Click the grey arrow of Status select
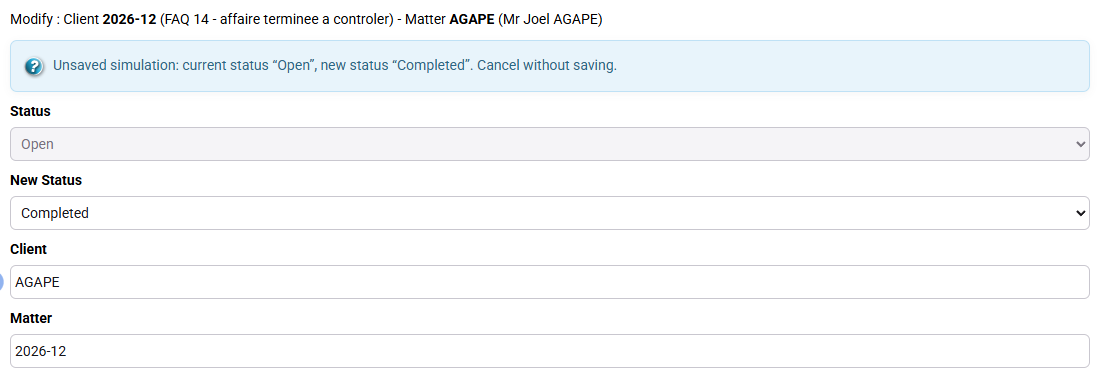 click(1080, 145)
